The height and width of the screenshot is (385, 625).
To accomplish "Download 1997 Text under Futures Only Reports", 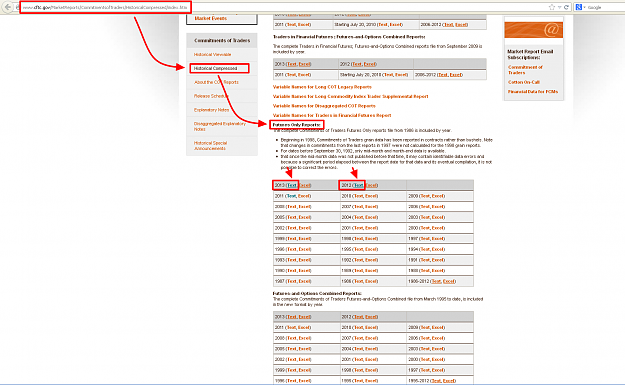I will pos(425,239).
